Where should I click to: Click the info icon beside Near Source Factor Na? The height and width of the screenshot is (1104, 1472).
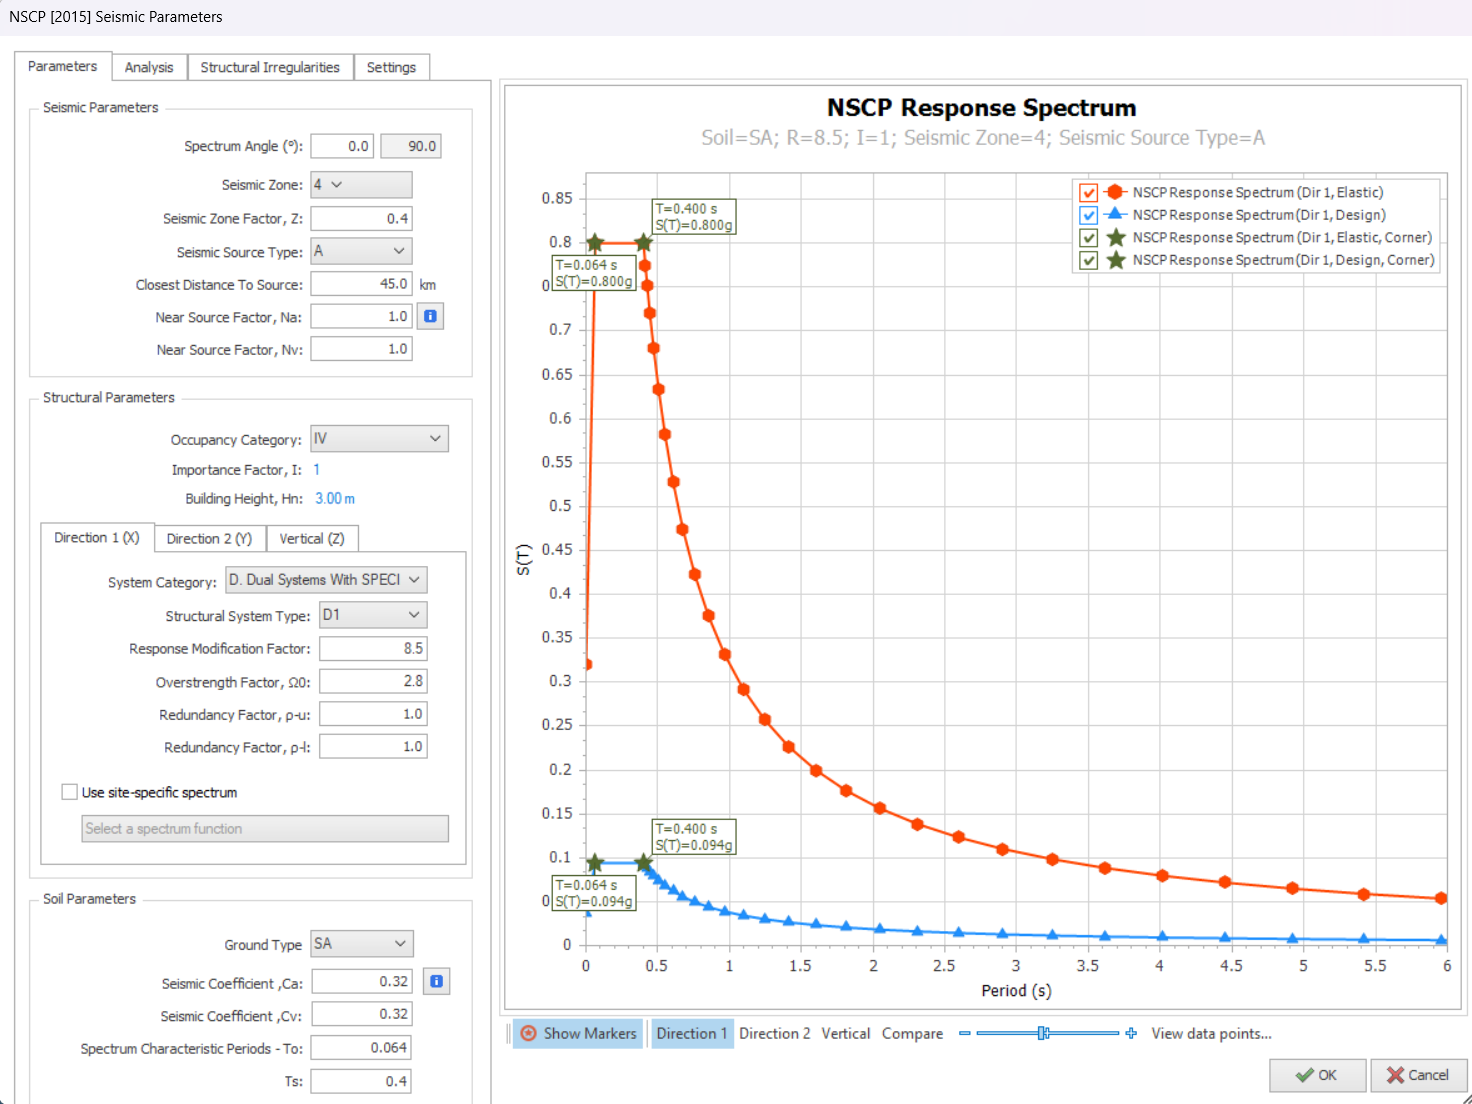click(430, 317)
